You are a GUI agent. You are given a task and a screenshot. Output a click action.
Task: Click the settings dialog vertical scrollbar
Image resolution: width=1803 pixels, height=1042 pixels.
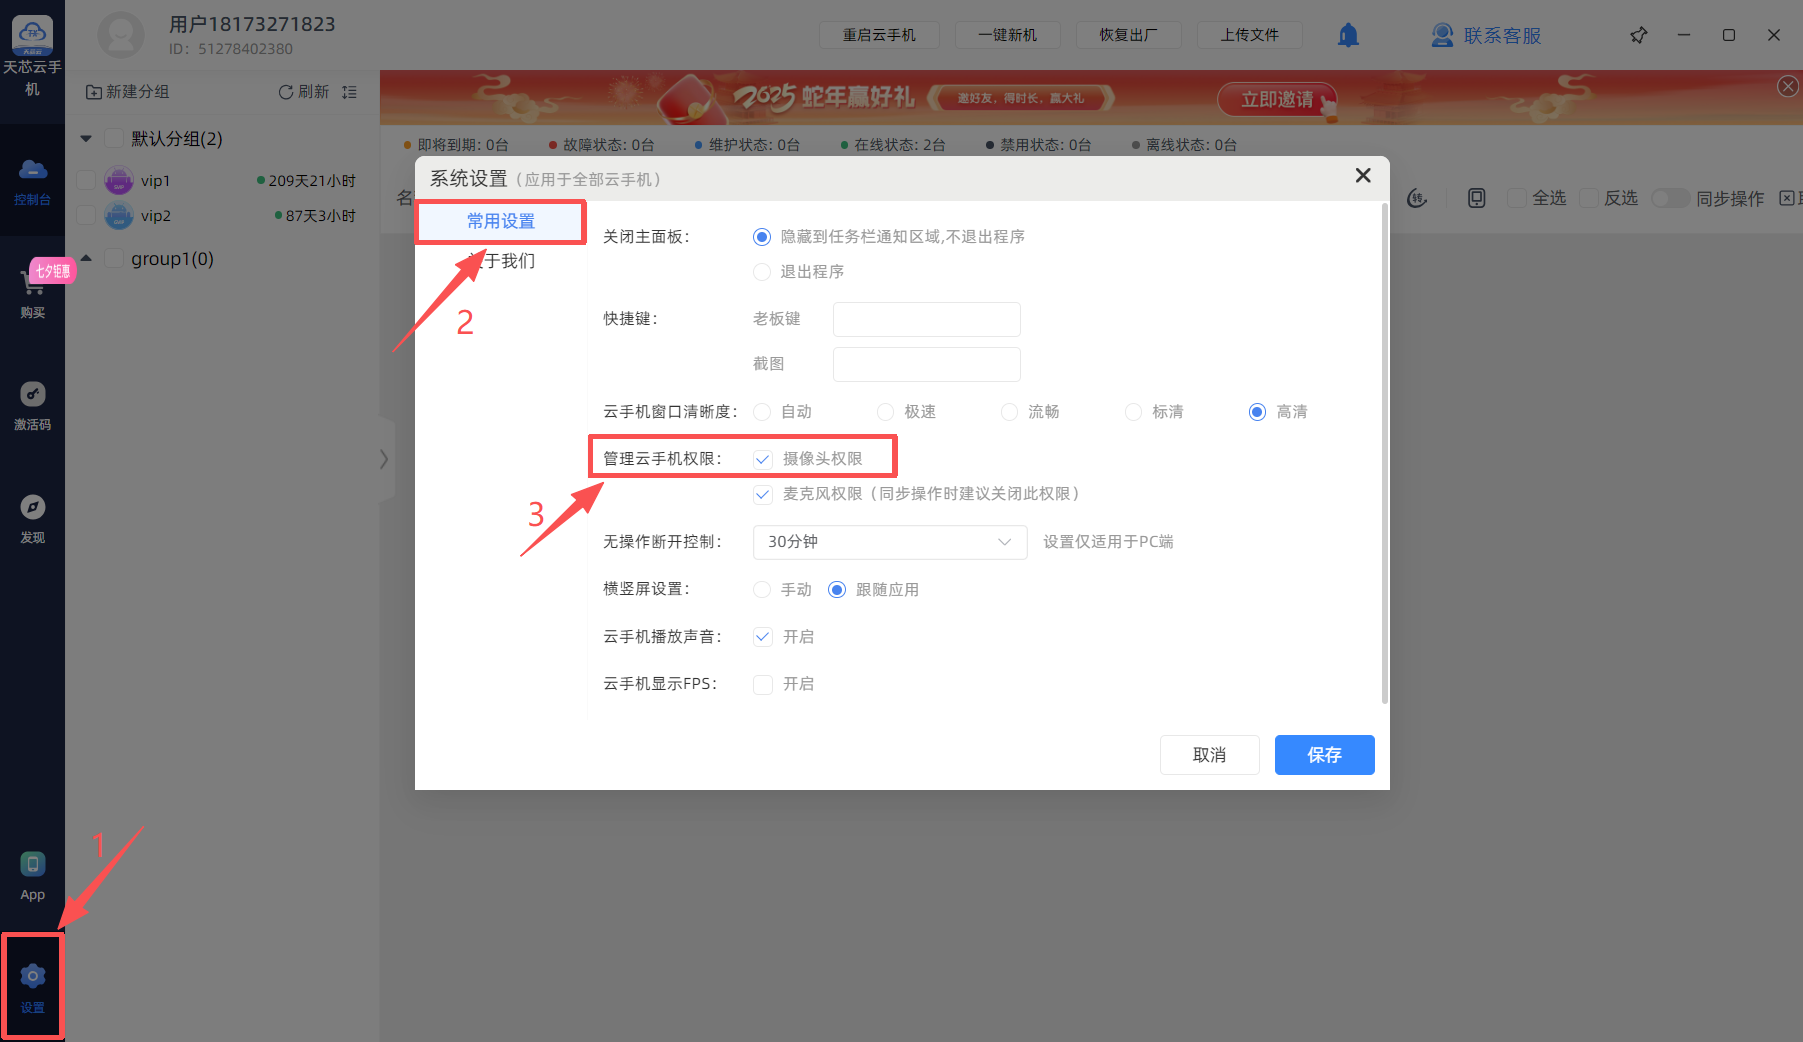[1384, 450]
